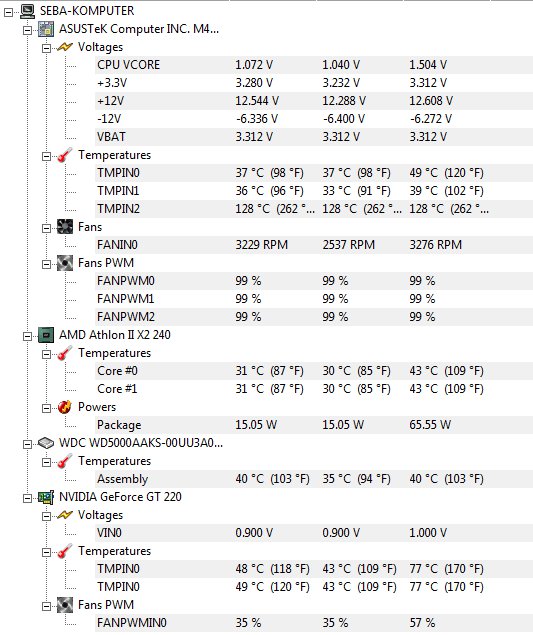The width and height of the screenshot is (533, 635).
Task: Click the ASUSTeK motherboard icon
Action: pos(46,29)
